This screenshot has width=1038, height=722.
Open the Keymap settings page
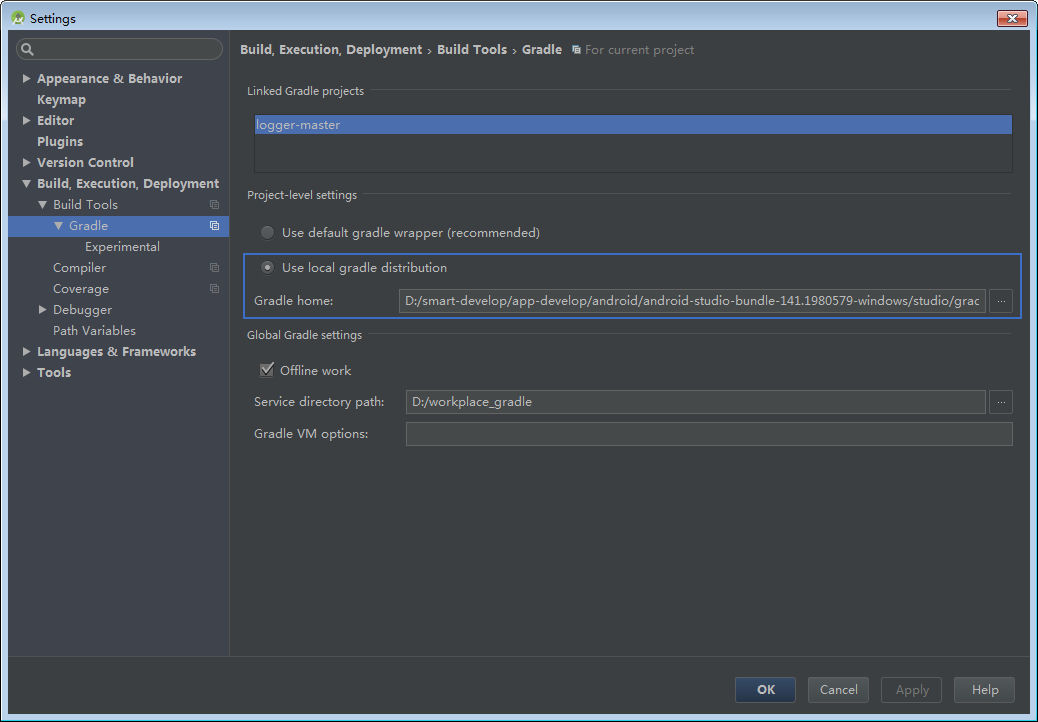coord(61,100)
